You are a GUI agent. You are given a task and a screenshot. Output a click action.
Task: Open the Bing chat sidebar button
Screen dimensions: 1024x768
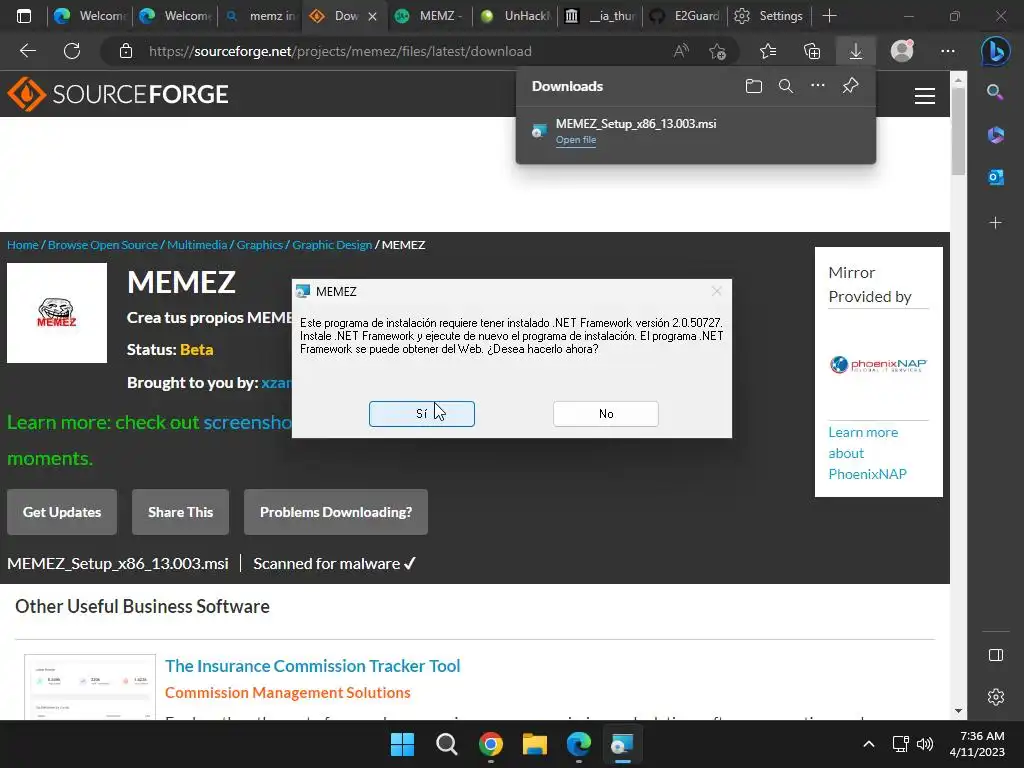995,51
